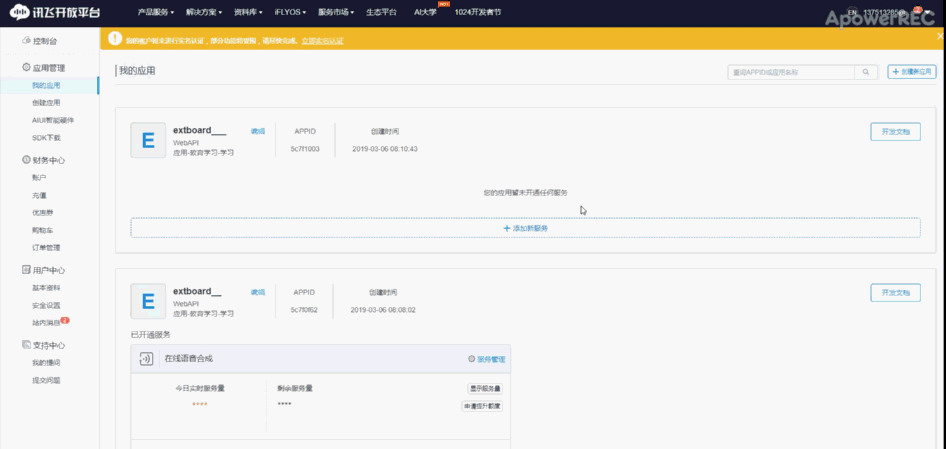Open 充值 in the sidebar
Viewport: 946px width, 449px height.
(39, 196)
